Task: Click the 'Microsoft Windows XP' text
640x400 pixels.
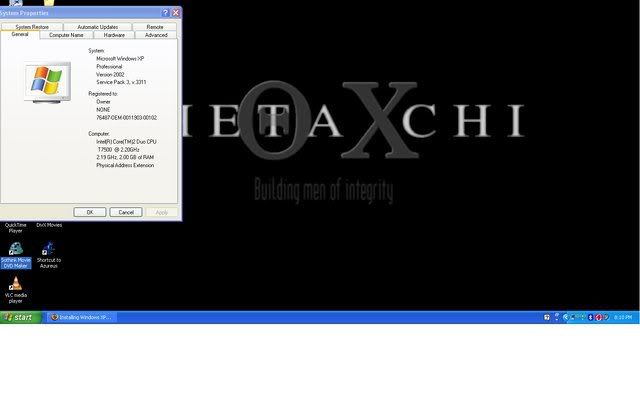Action: click(x=120, y=59)
